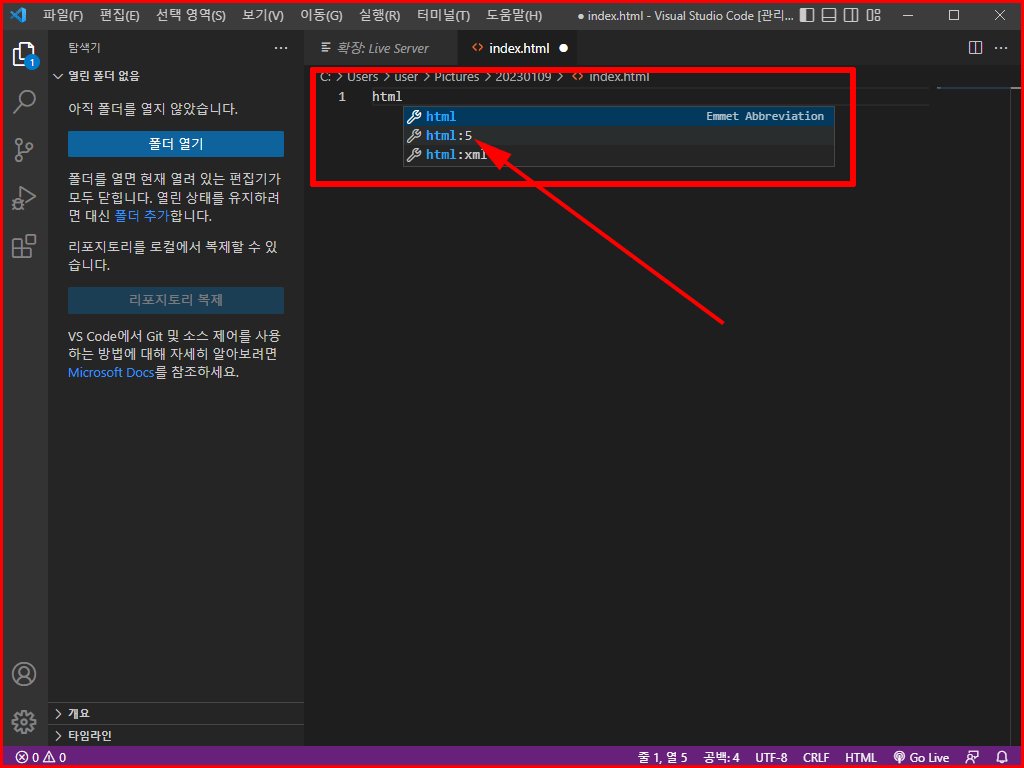This screenshot has width=1024, height=768.
Task: Open Run and Debug view icon
Action: [24, 198]
